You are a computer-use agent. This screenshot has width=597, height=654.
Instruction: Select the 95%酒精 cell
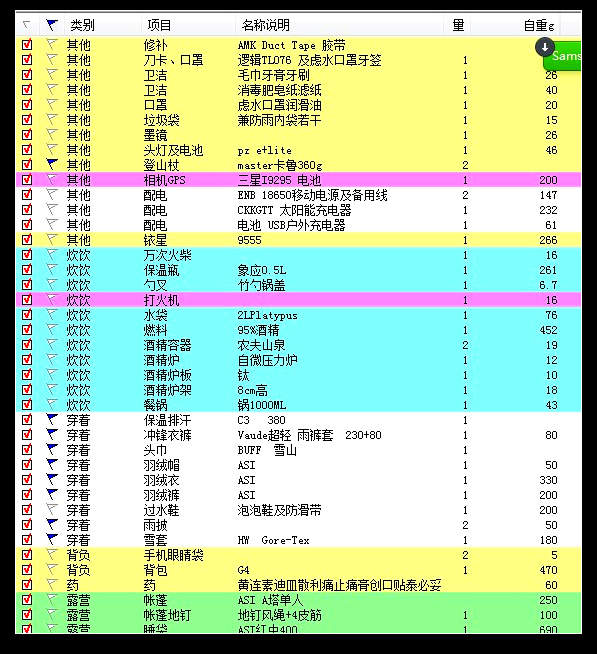coord(258,330)
